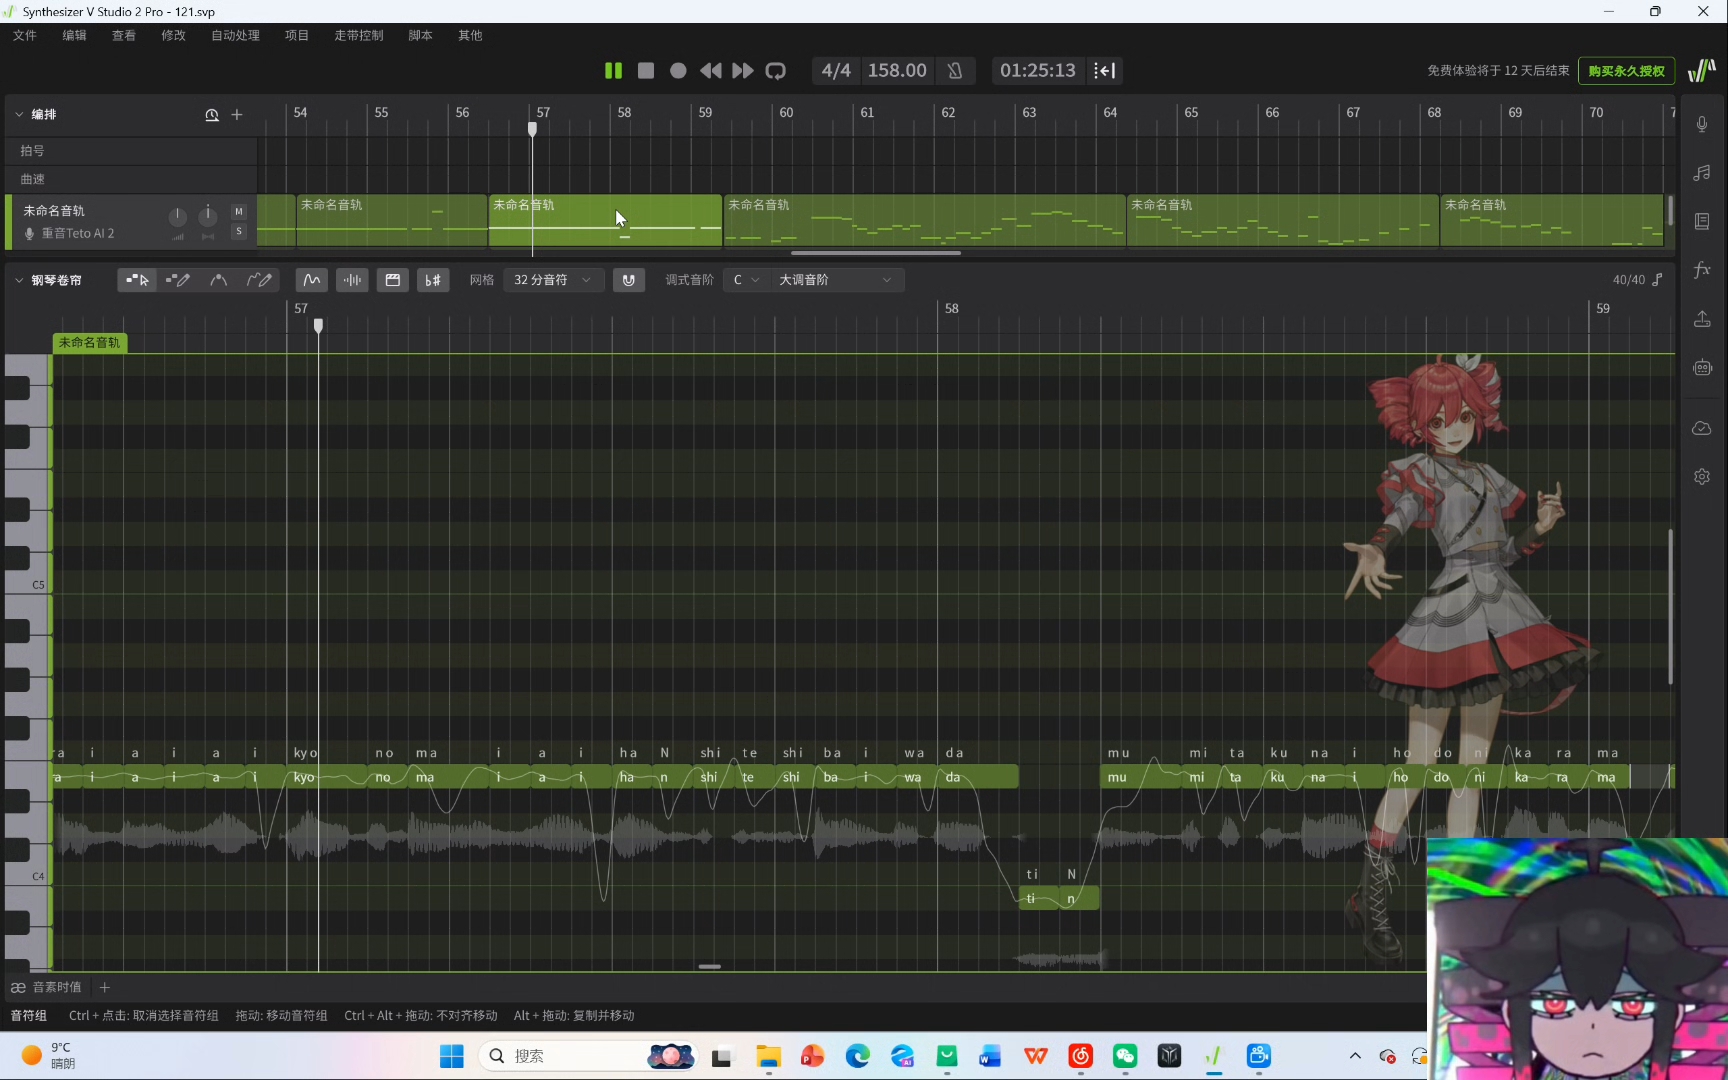Open the 项目 menu
The height and width of the screenshot is (1080, 1728).
click(x=297, y=35)
